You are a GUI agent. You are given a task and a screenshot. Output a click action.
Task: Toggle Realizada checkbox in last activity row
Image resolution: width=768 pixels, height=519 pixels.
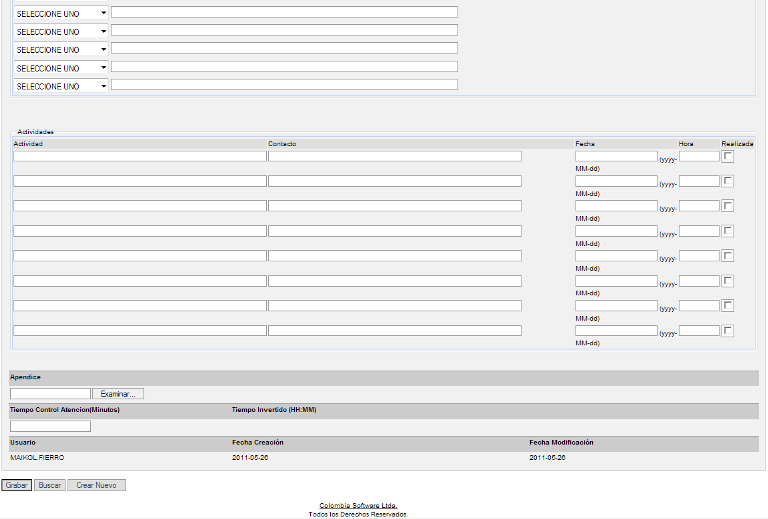click(728, 331)
